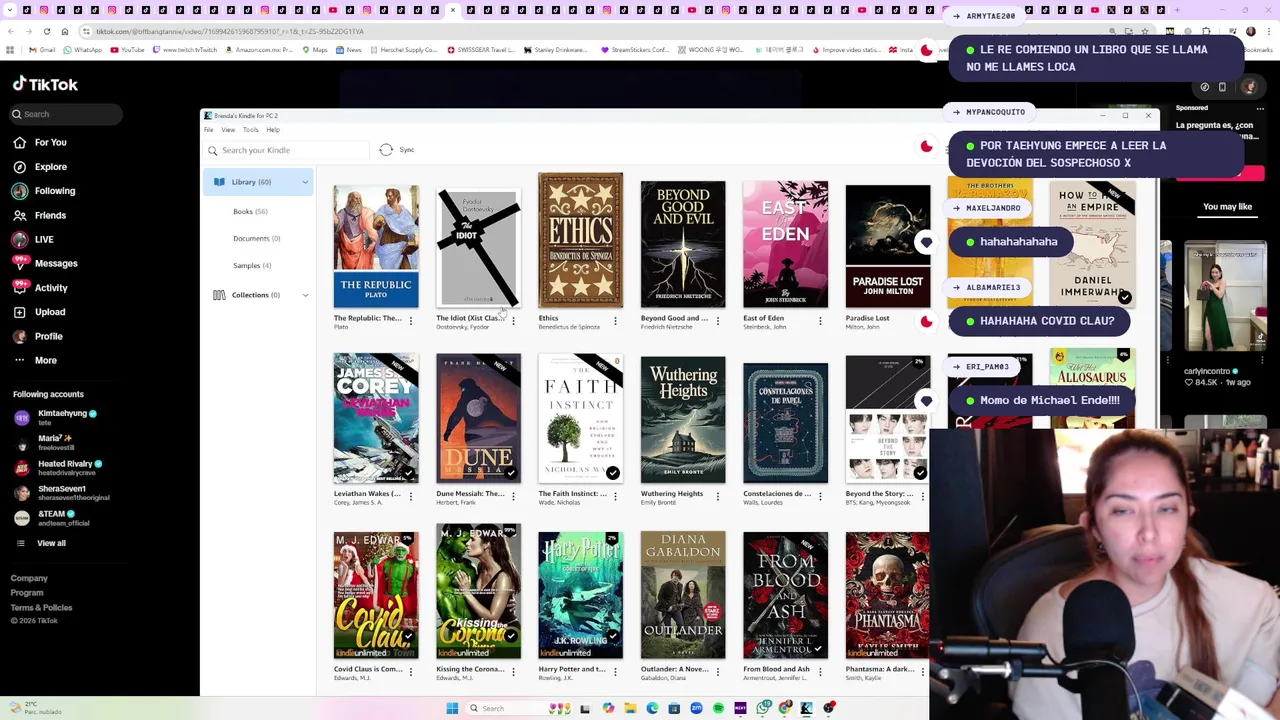Click the Windows Start button on taskbar

(452, 708)
